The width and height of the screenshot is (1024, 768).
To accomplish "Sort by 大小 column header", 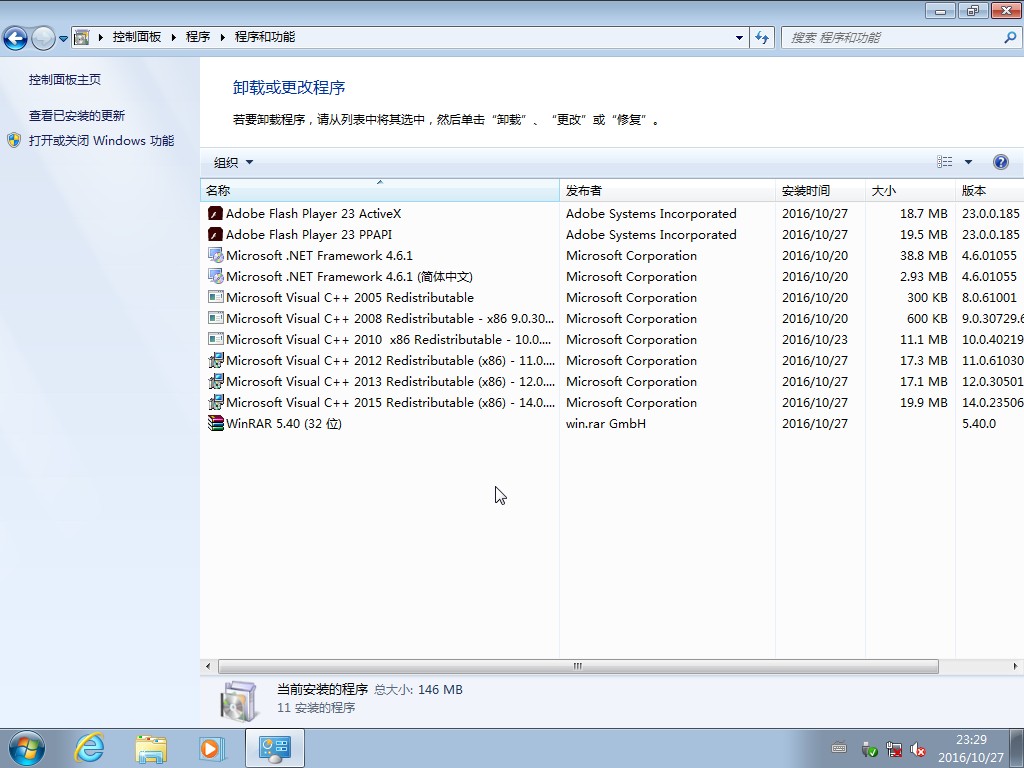I will click(910, 190).
